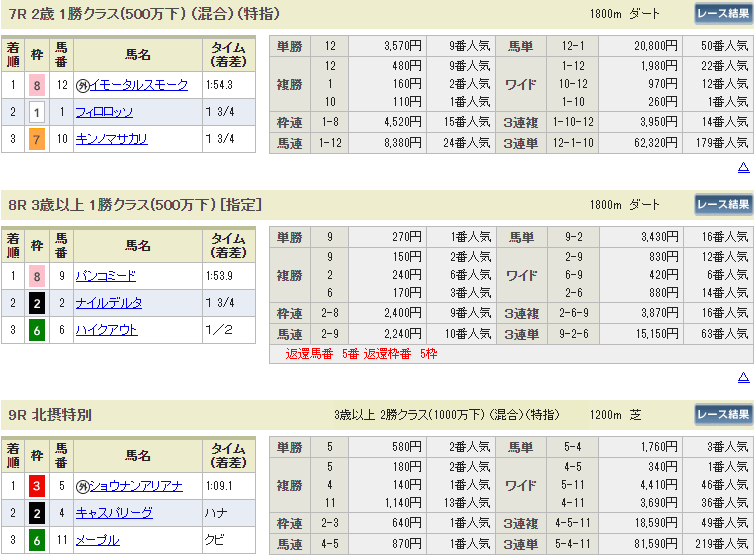The height and width of the screenshot is (556, 755).
Task: Click foreign-bred 外 mark beside イモータルスモーク
Action: [82, 86]
